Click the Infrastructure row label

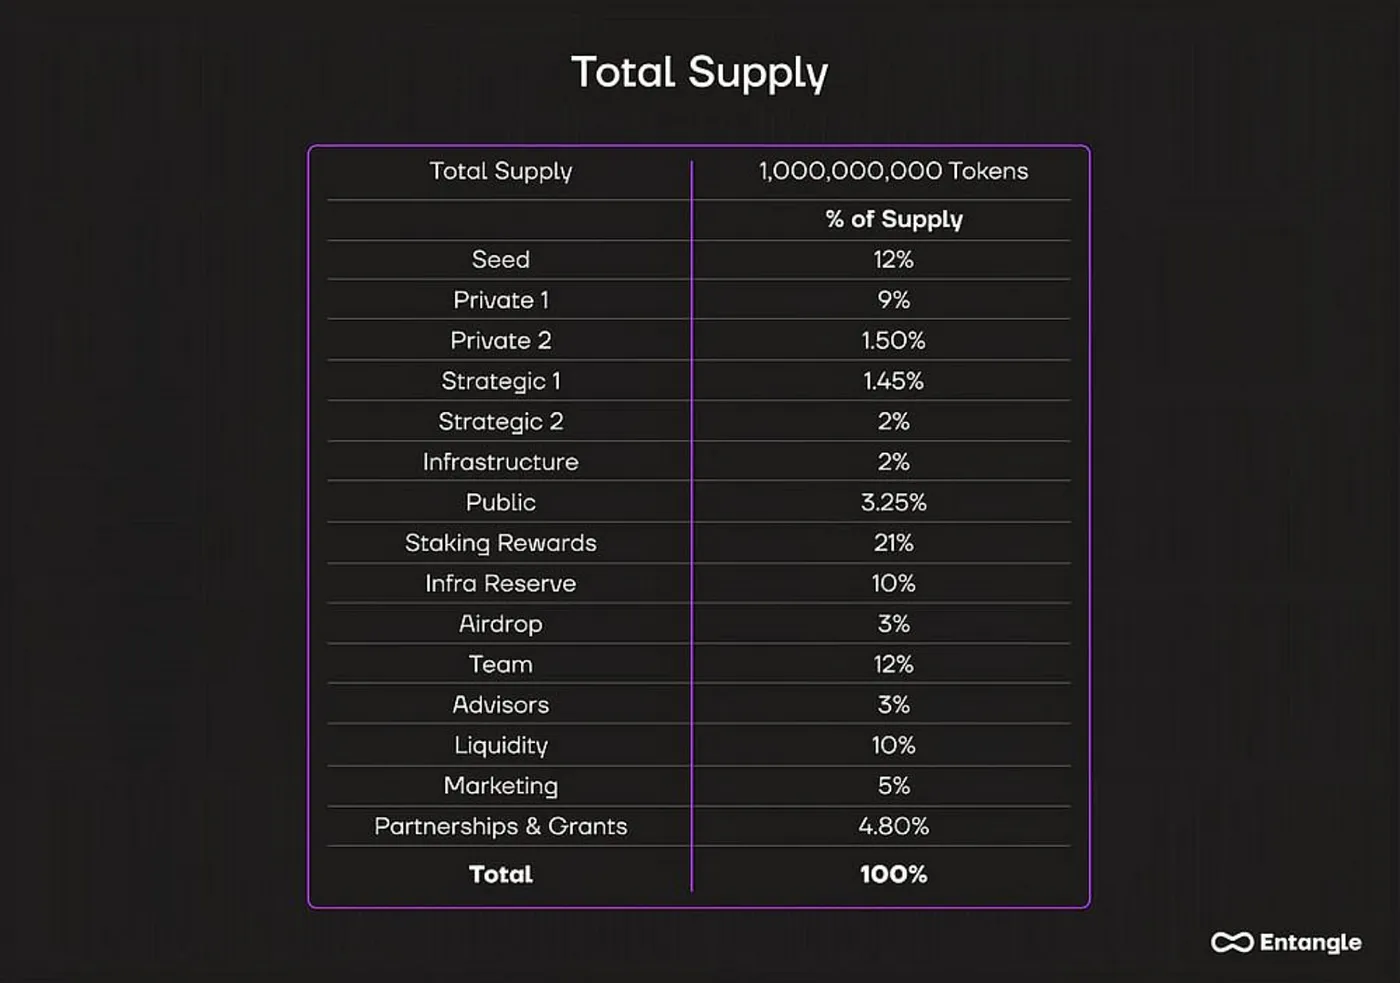click(x=501, y=462)
